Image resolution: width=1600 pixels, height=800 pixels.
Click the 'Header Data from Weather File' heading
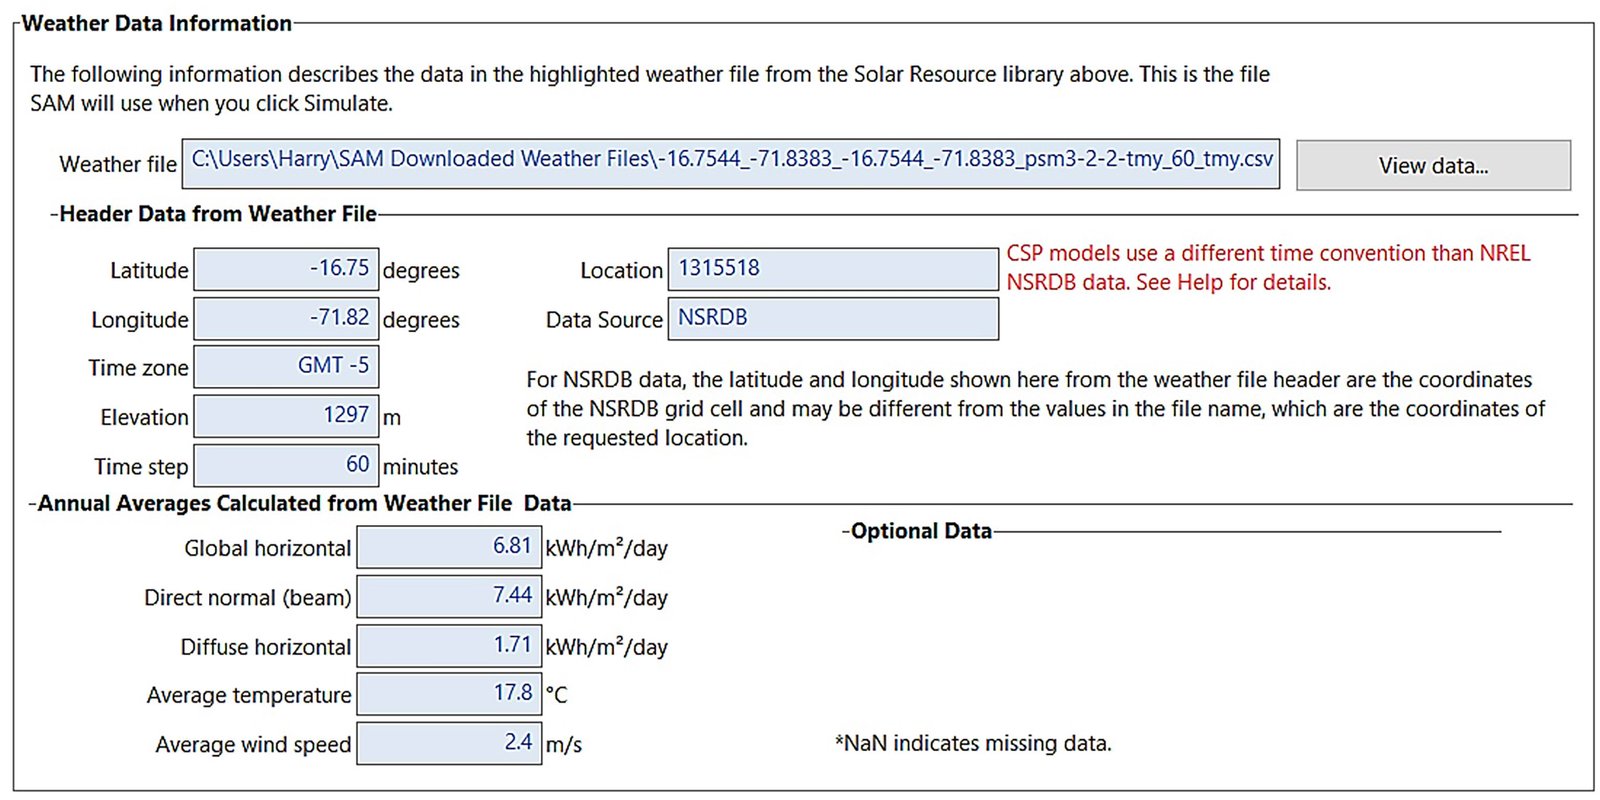(218, 214)
